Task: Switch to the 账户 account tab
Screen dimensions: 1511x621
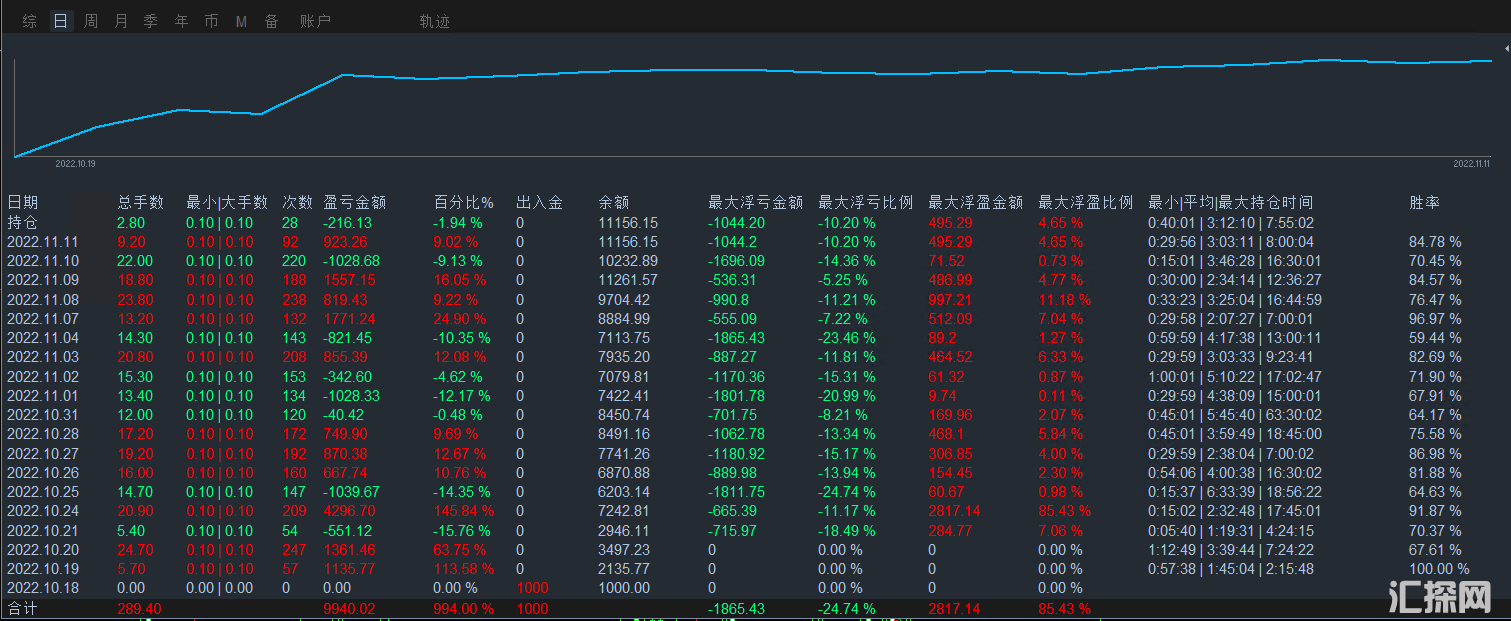Action: (315, 21)
